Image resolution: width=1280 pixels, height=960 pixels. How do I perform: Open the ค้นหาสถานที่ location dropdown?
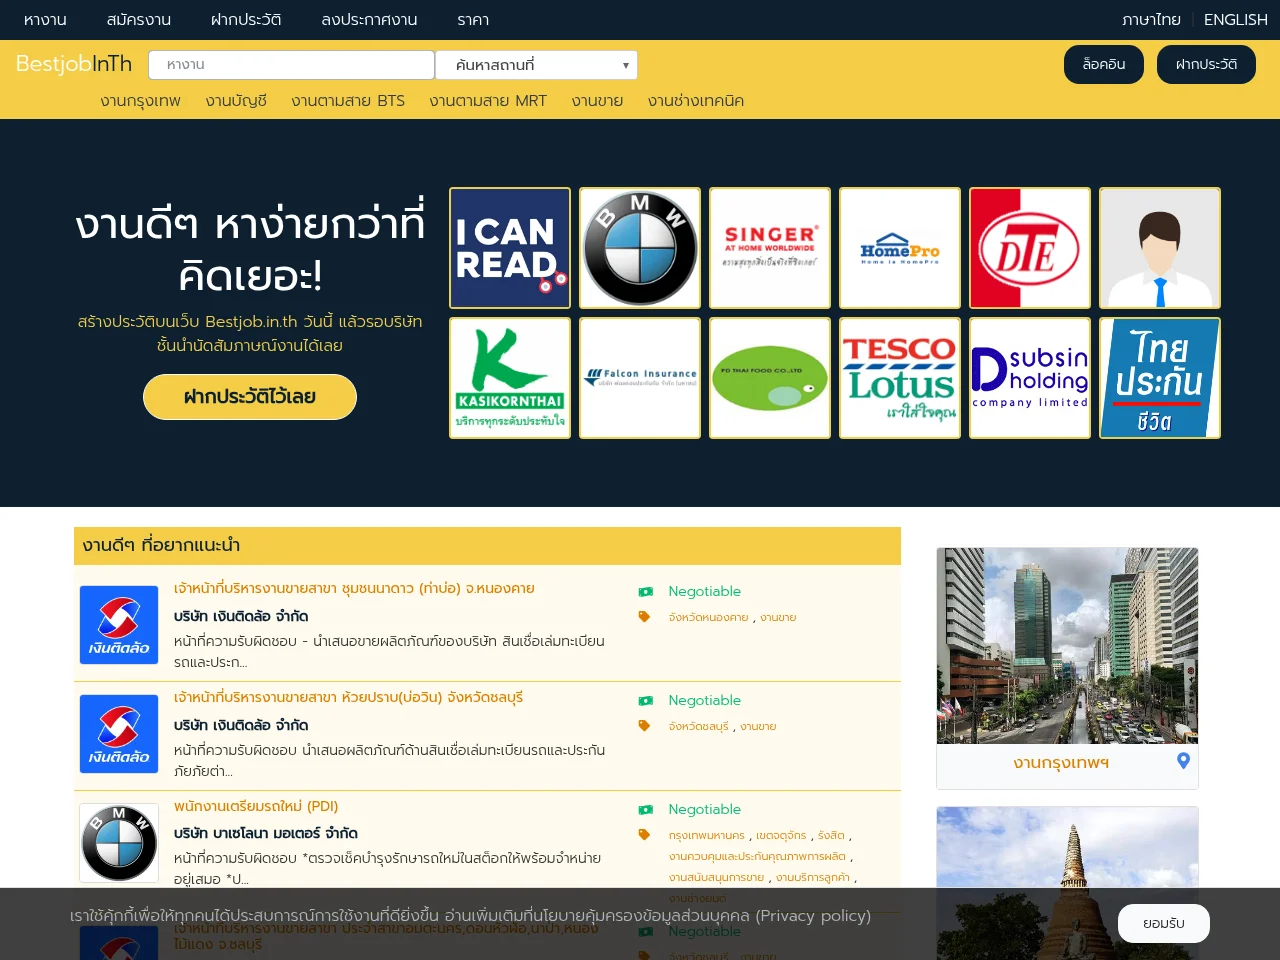tap(537, 65)
